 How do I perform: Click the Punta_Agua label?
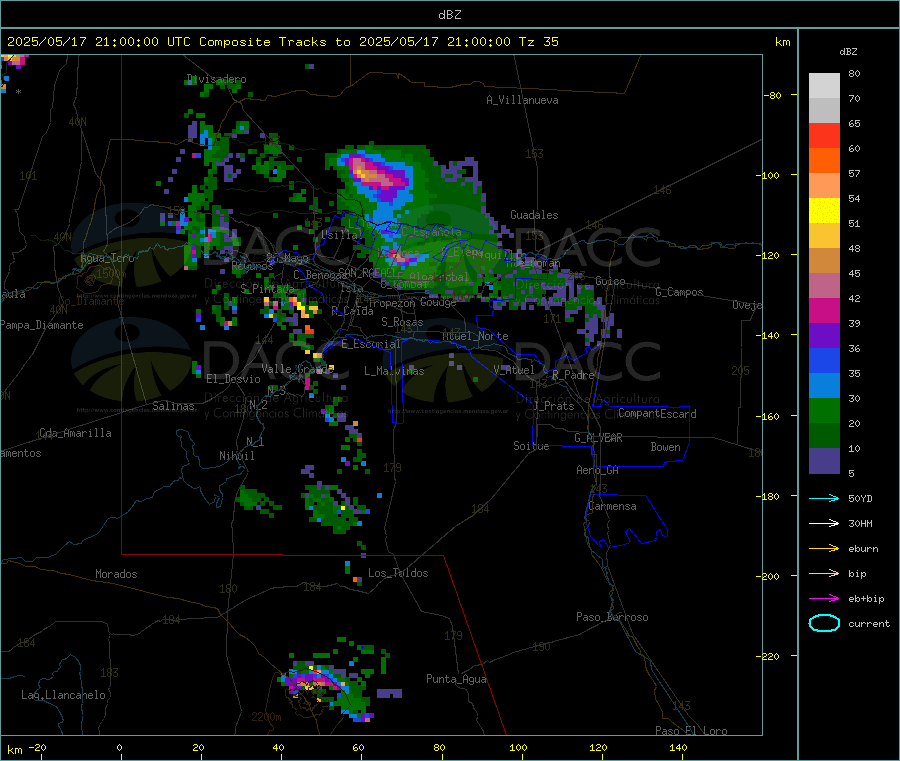[456, 679]
